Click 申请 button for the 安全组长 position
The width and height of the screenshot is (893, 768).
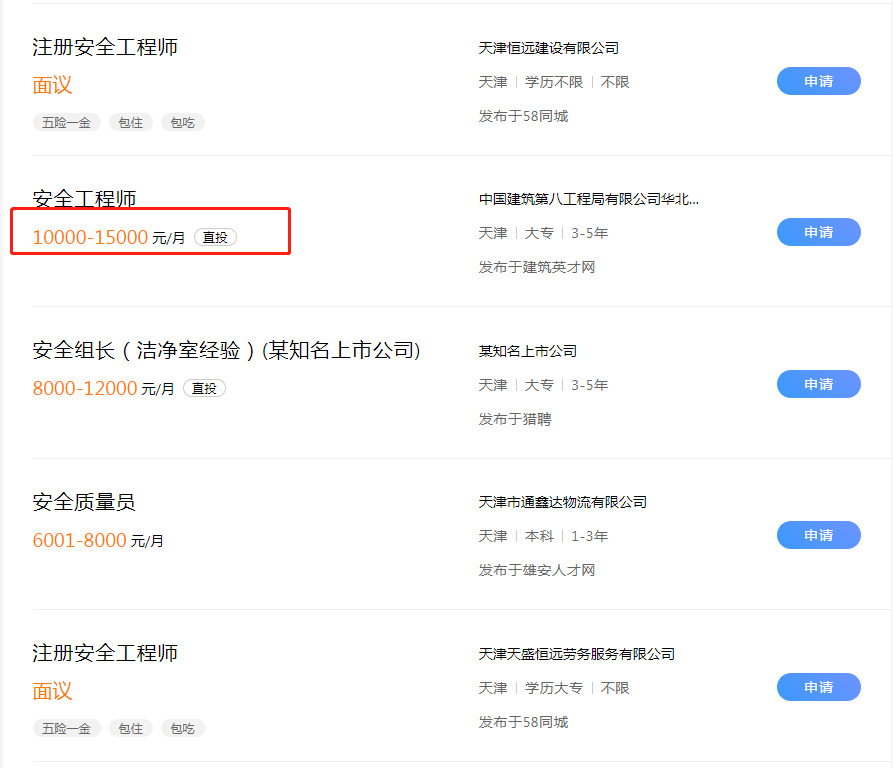pos(818,384)
